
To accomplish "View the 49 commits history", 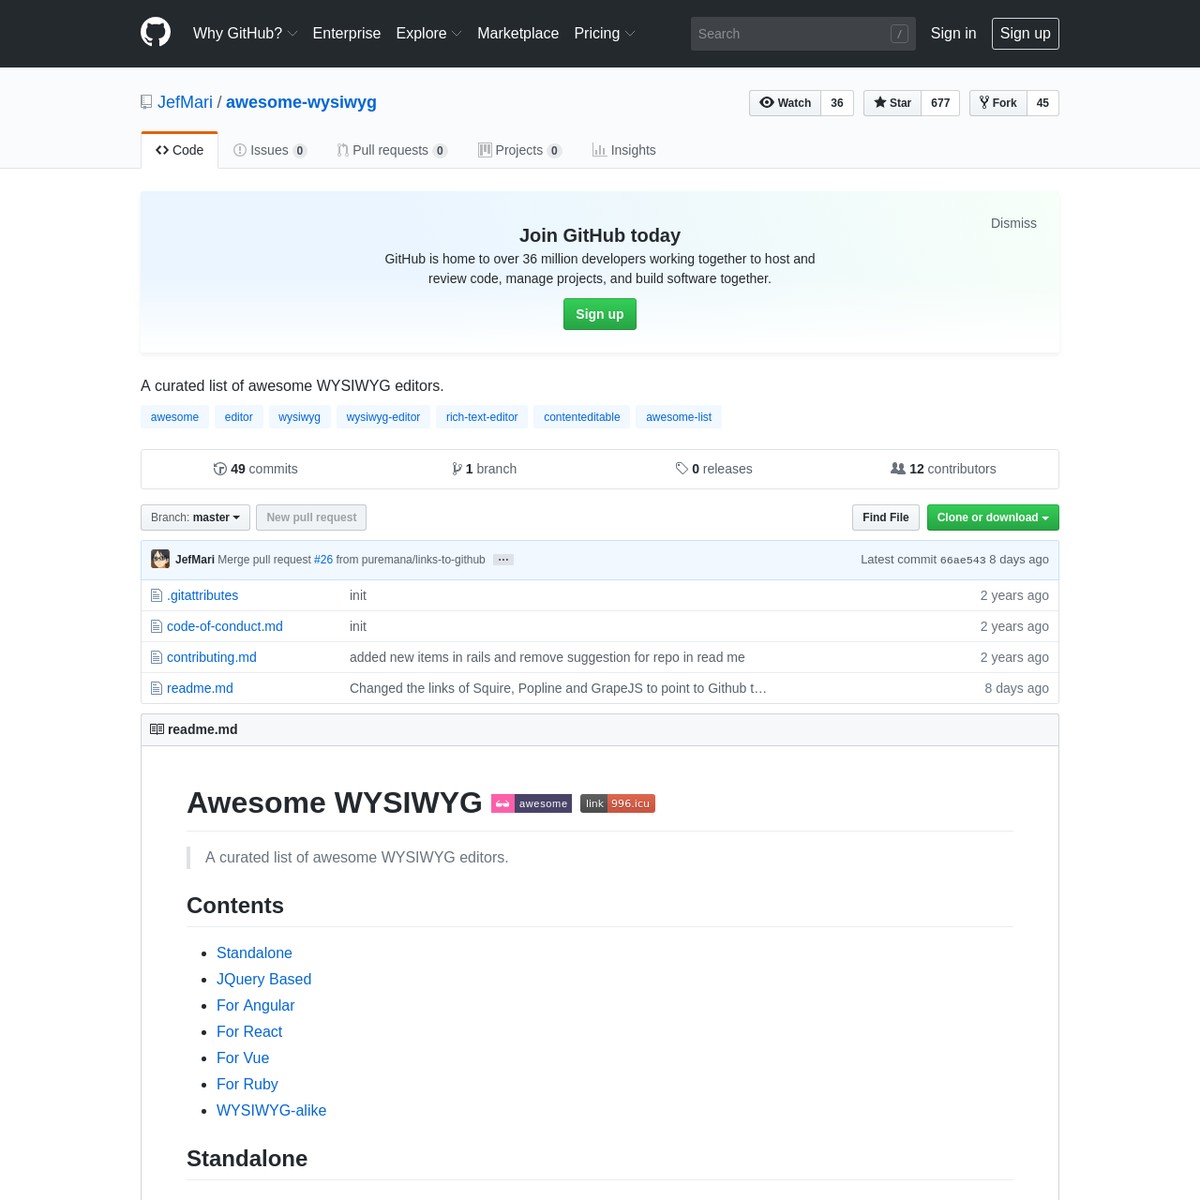I will pos(255,469).
